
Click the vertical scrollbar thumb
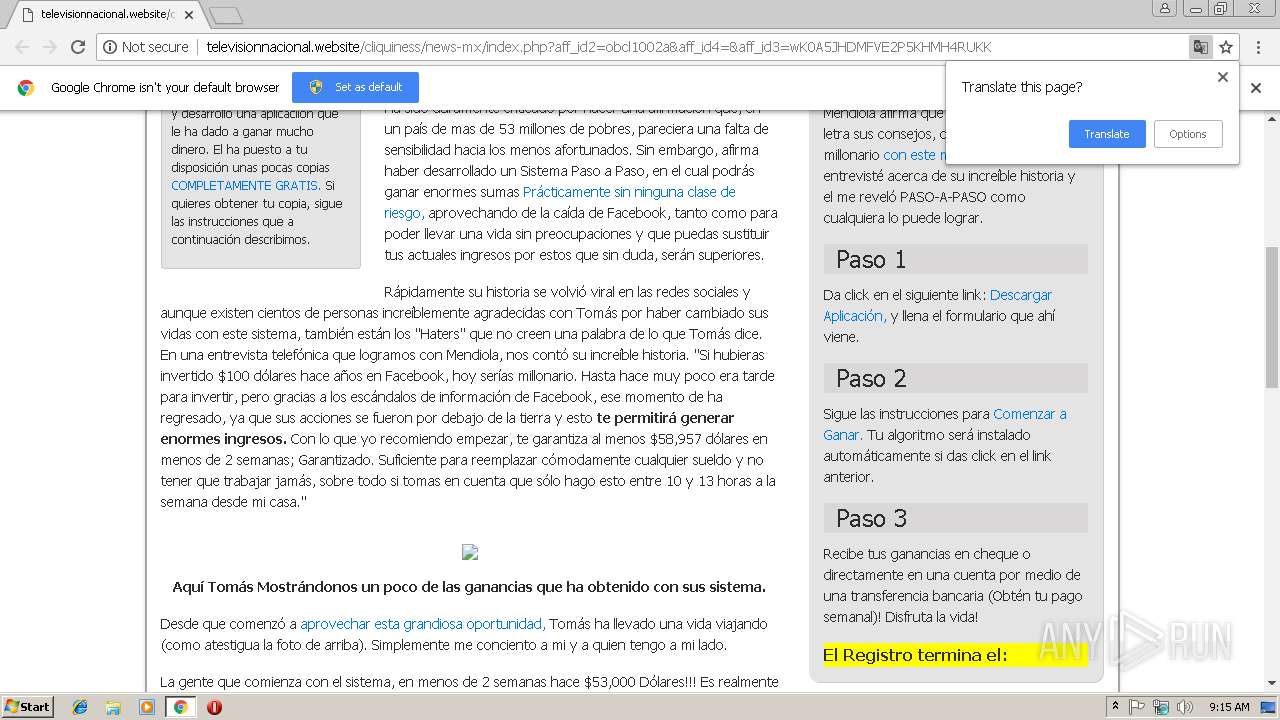1272,317
